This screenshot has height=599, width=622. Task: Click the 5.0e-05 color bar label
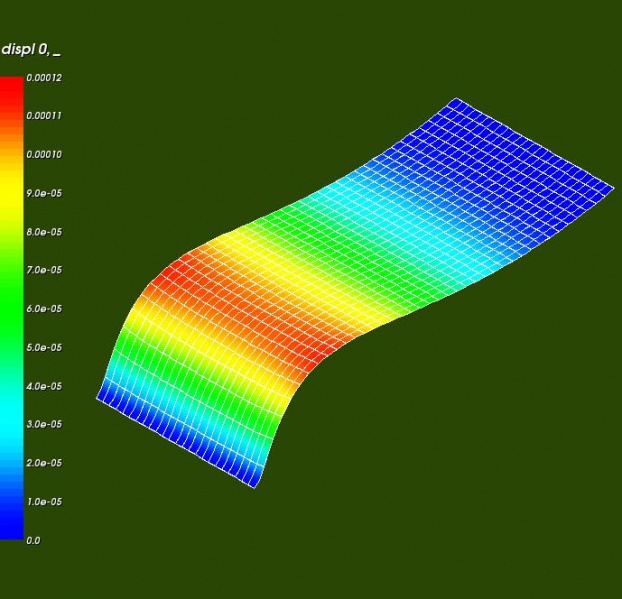(44, 347)
